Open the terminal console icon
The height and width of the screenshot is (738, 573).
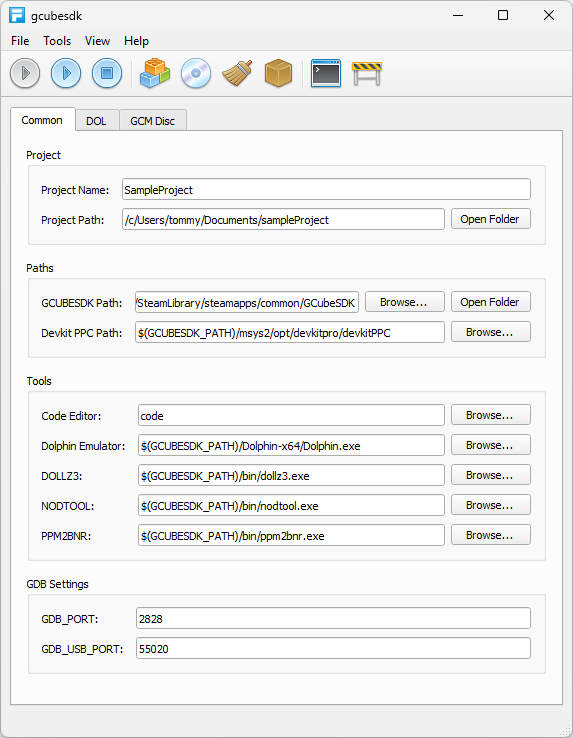pos(326,73)
